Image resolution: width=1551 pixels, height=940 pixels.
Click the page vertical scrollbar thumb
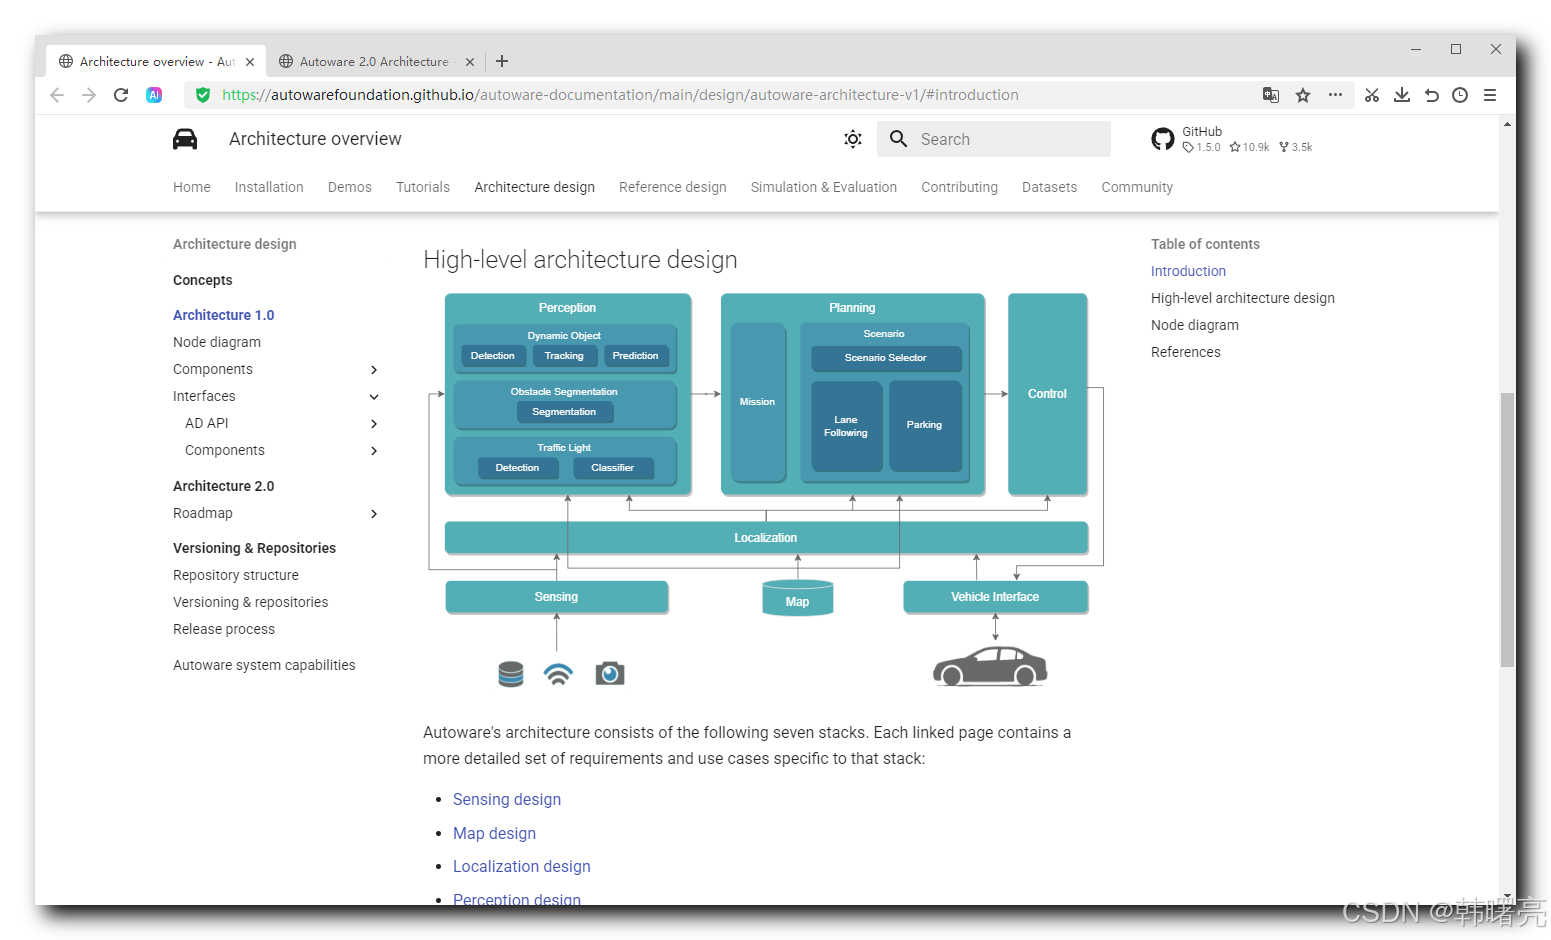[1507, 530]
